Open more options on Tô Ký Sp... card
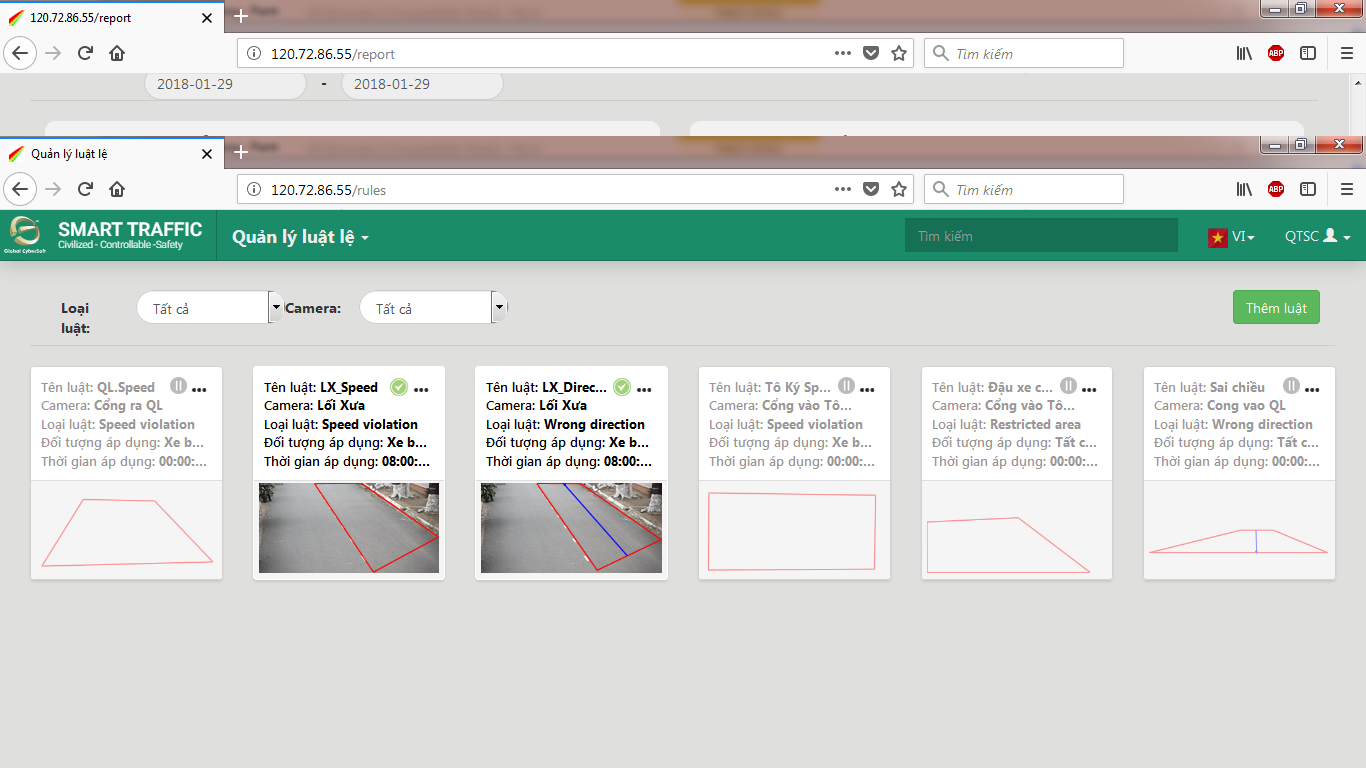The height and width of the screenshot is (768, 1366). pyautogui.click(x=867, y=389)
